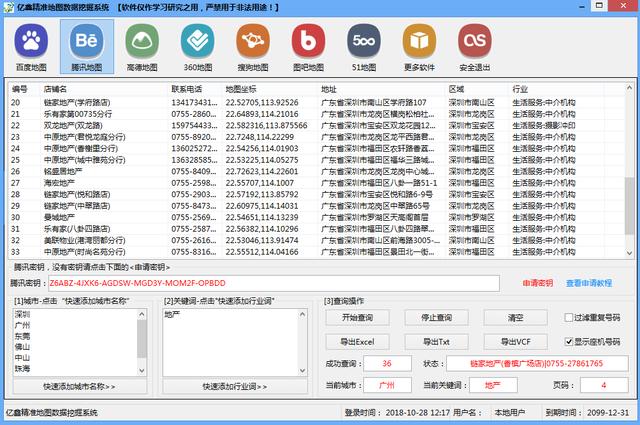Image resolution: width=640 pixels, height=425 pixels.
Task: Uncheck the 显示座机号码 checkbox
Action: 568,341
